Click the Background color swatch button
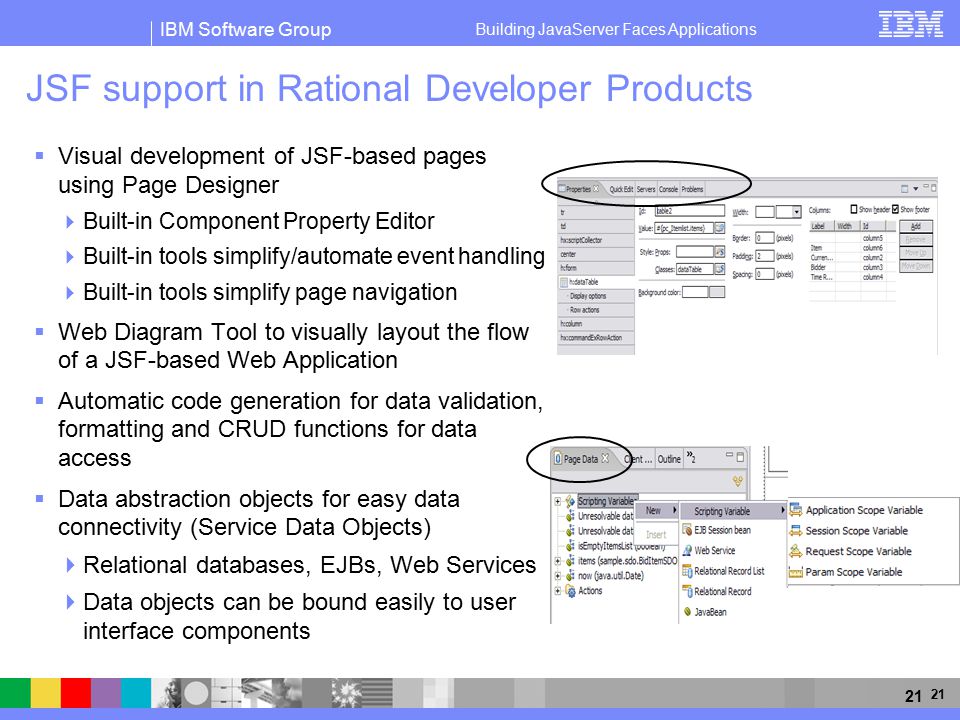The image size is (960, 720). [x=717, y=292]
